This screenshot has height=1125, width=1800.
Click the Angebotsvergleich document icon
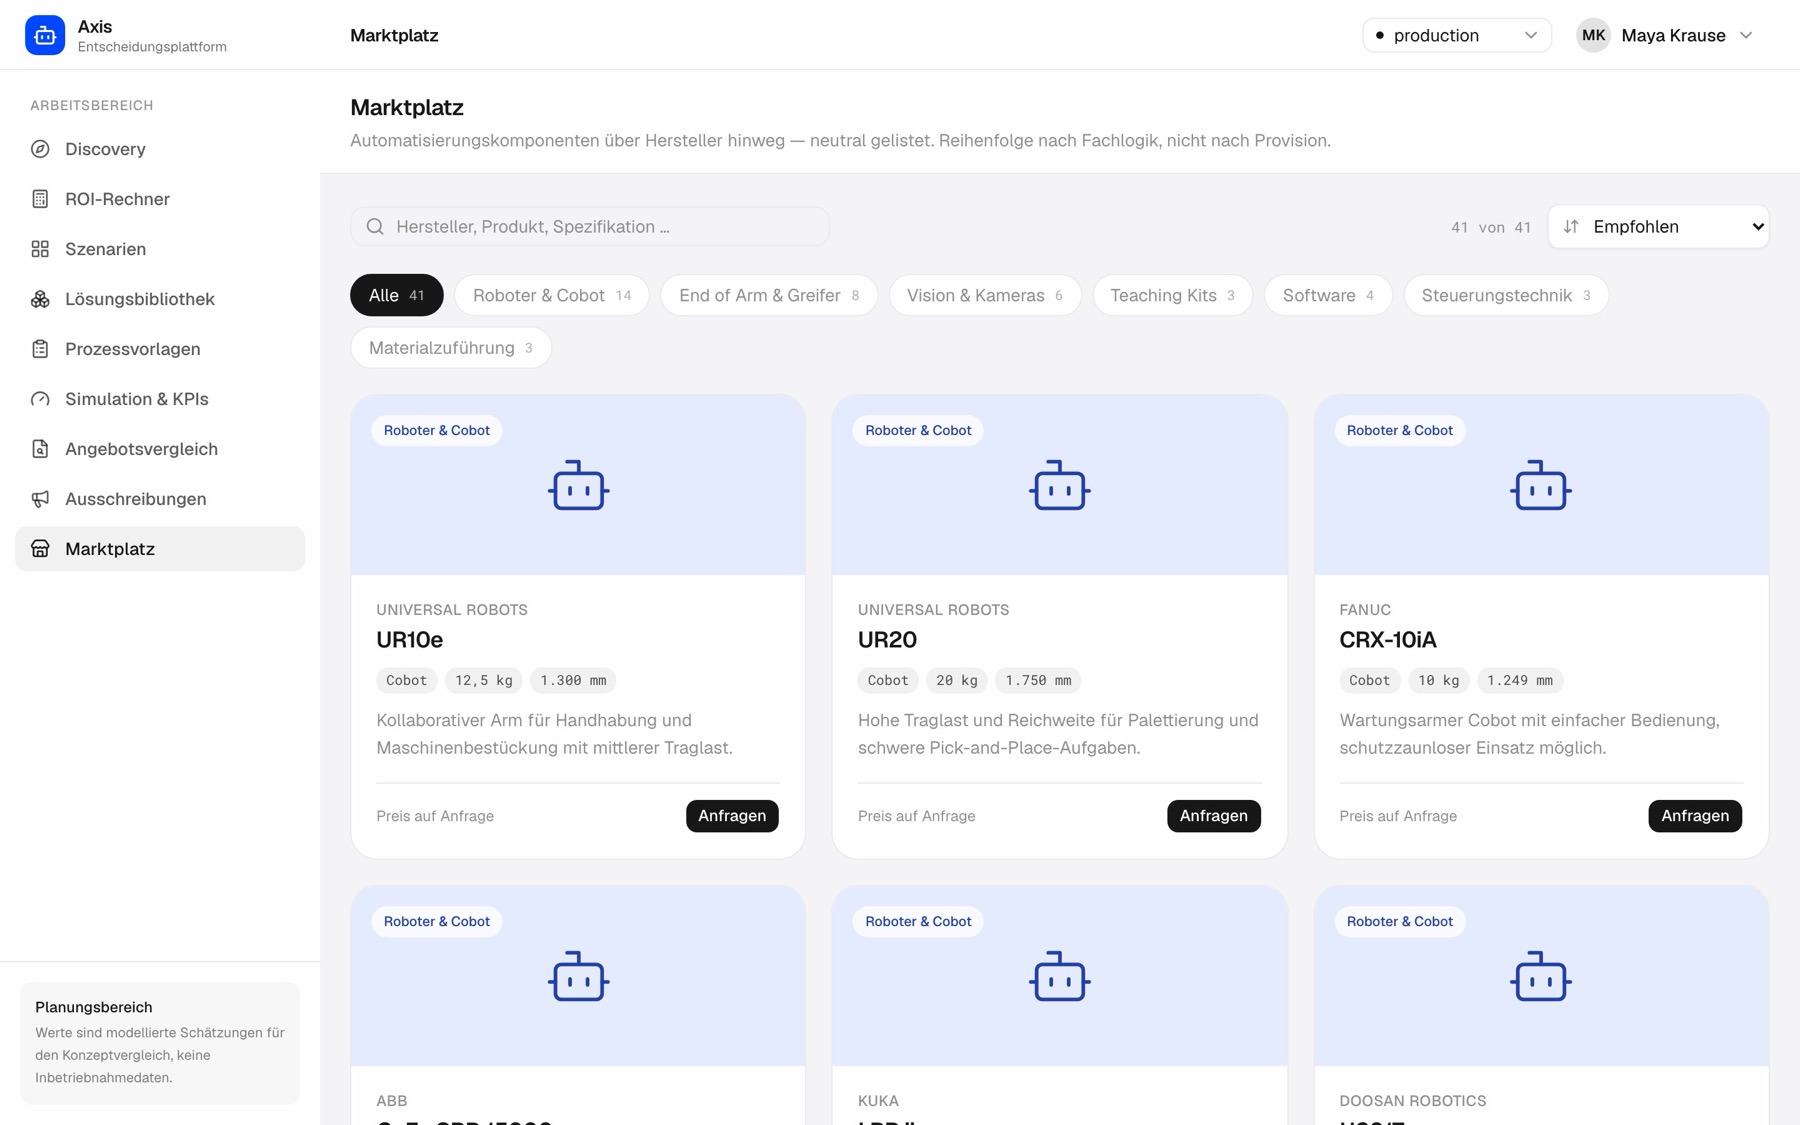point(40,449)
